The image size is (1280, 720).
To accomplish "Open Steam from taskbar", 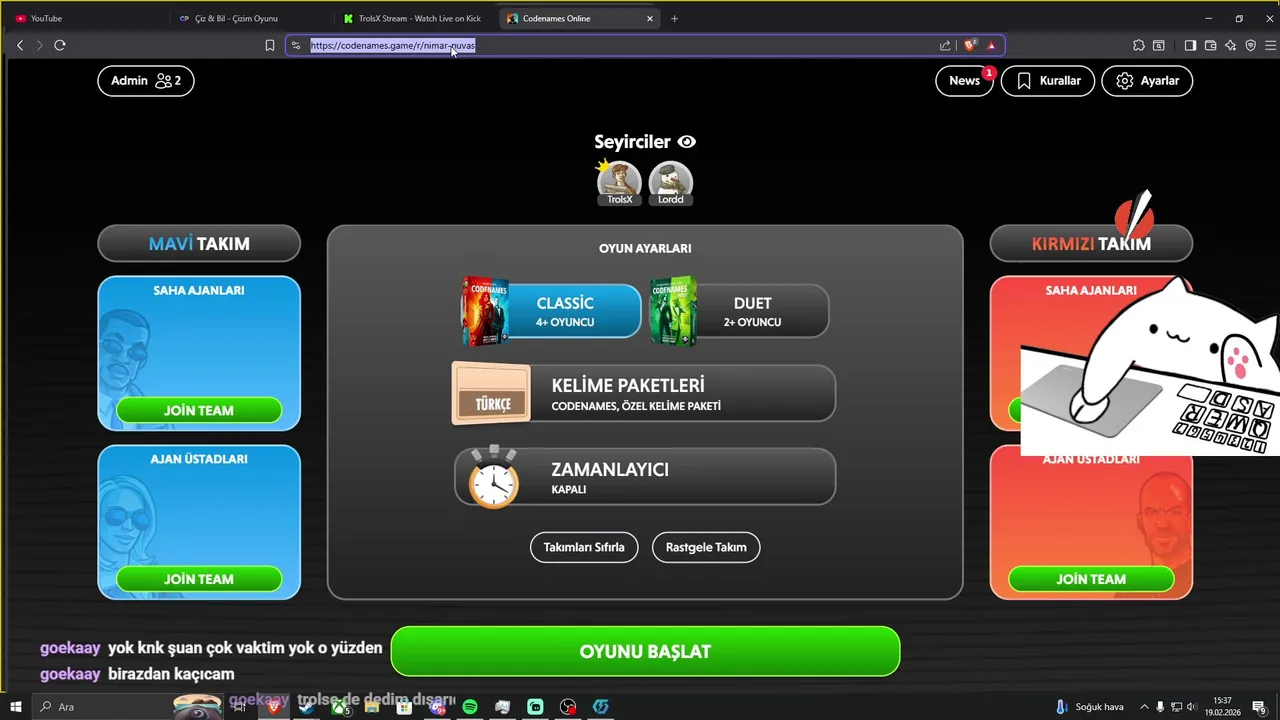I will tap(308, 707).
